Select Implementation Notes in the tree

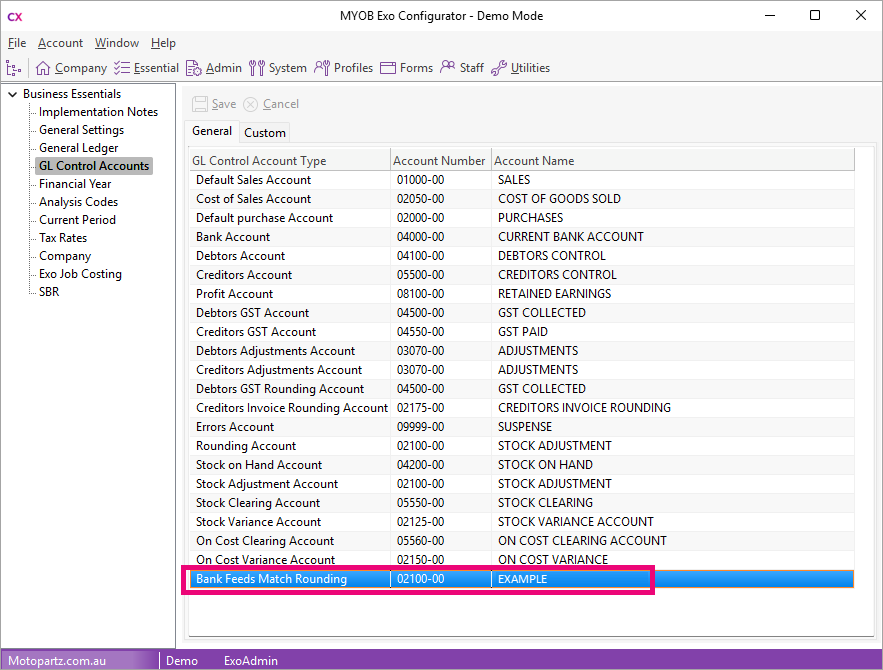99,112
